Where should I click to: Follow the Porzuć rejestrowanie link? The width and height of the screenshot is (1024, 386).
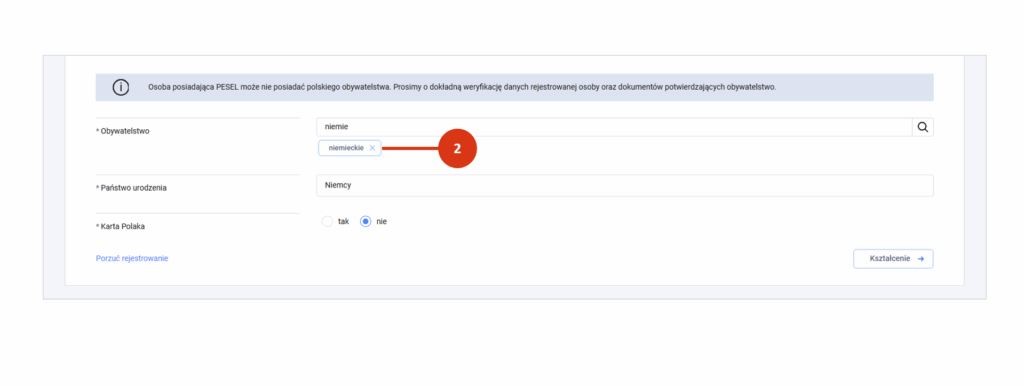tap(132, 259)
